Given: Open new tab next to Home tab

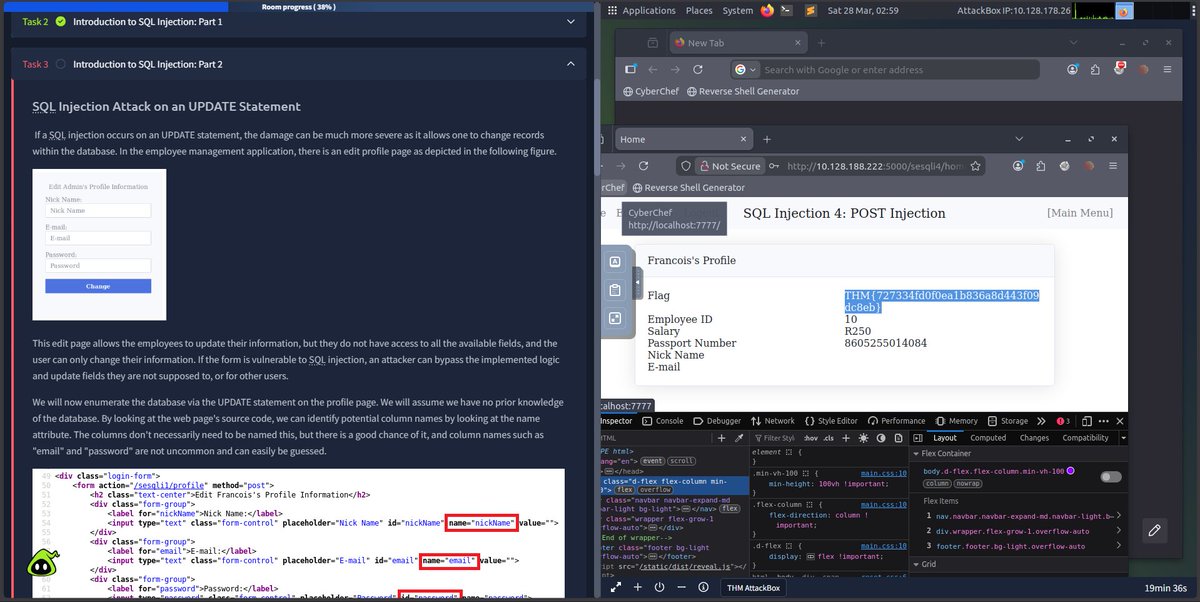Looking at the screenshot, I should 767,140.
